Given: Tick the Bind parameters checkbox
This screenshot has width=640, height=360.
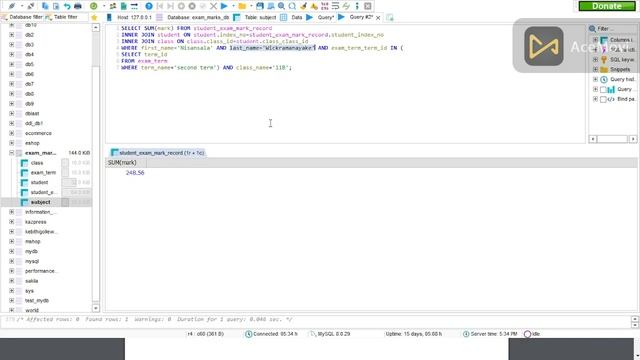Looking at the screenshot, I should 603,99.
